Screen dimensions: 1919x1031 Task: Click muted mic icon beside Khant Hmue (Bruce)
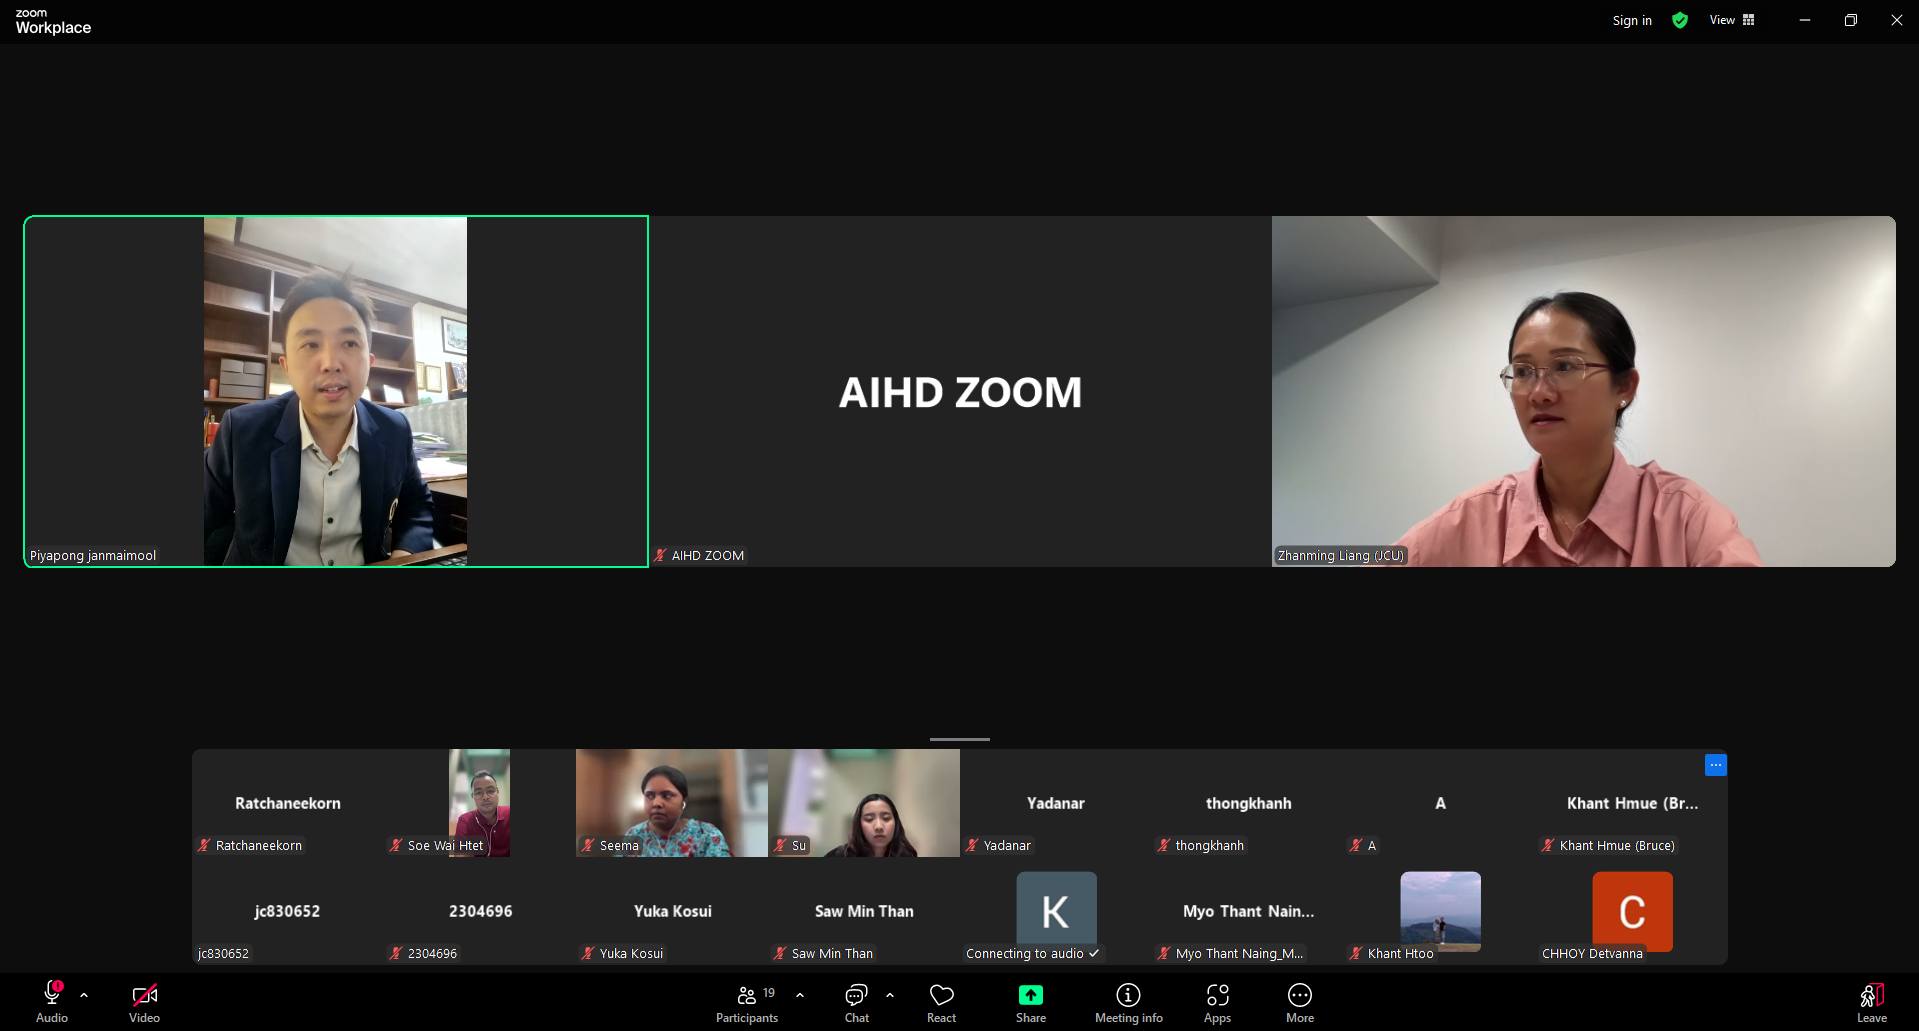pyautogui.click(x=1548, y=845)
